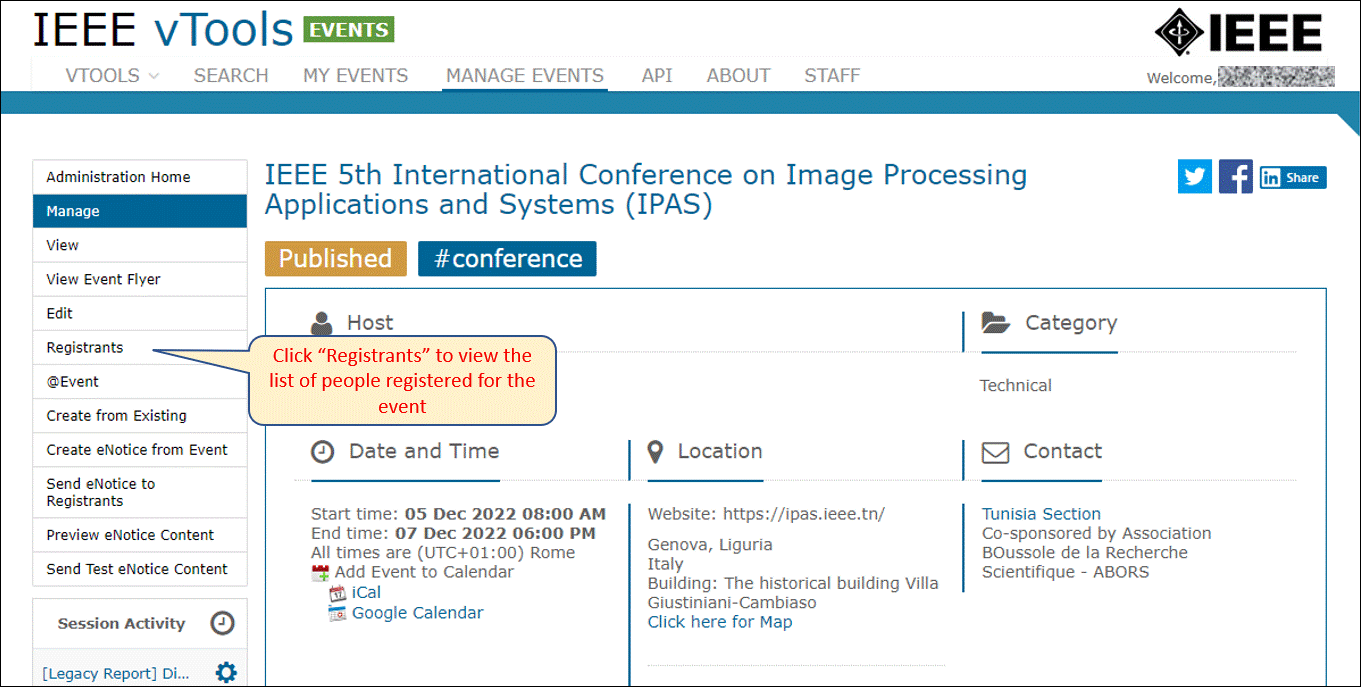Click end time 07 Dec 2022
1361x687 pixels.
[495, 533]
